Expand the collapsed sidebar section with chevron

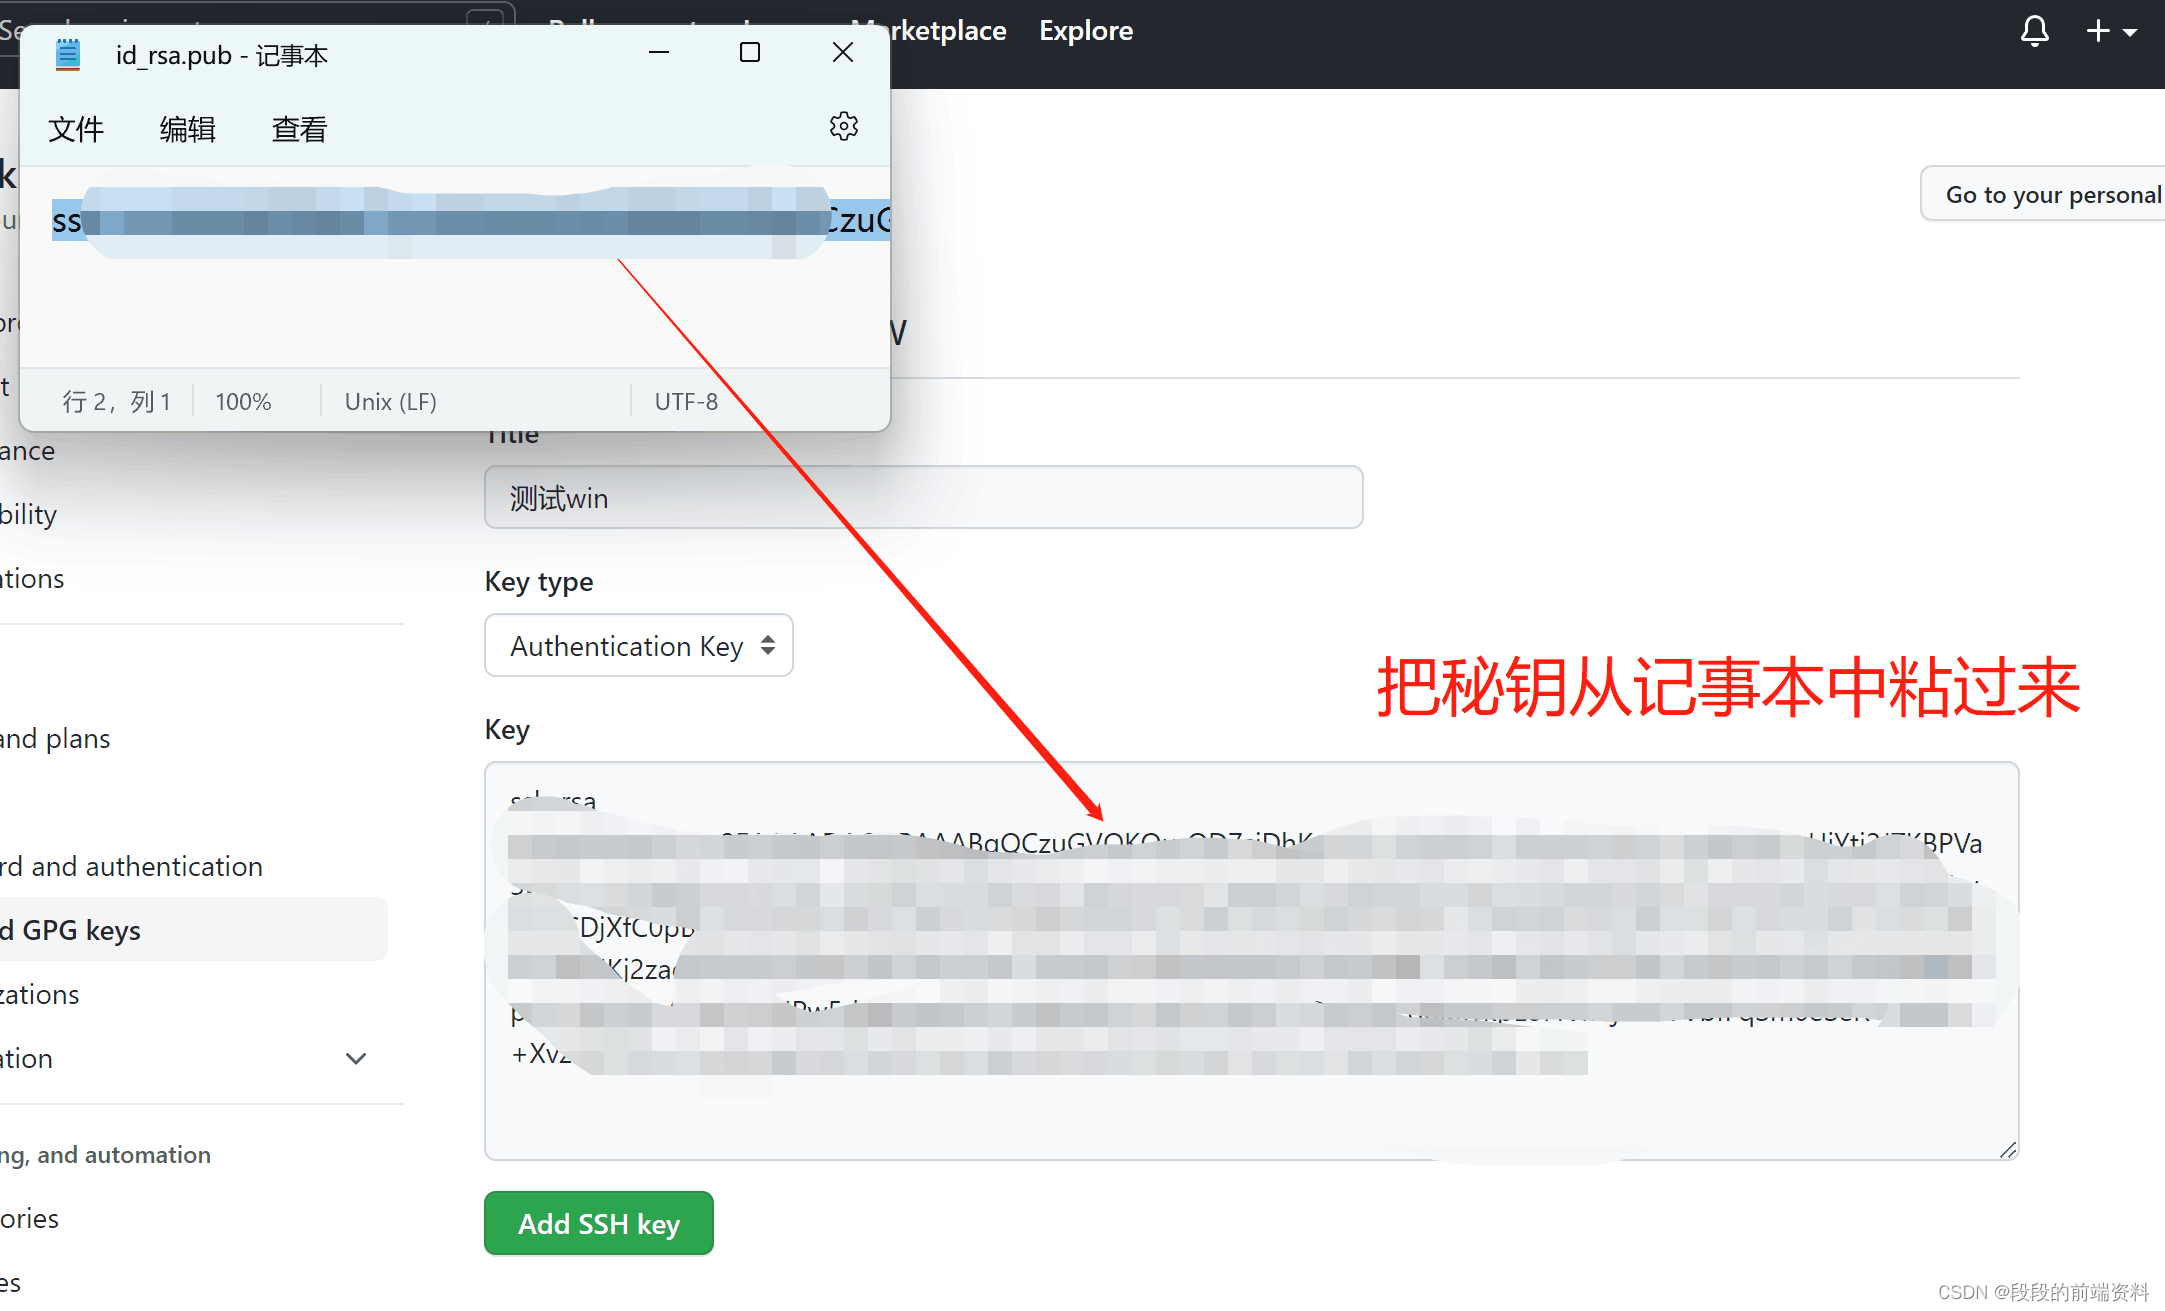point(357,1058)
